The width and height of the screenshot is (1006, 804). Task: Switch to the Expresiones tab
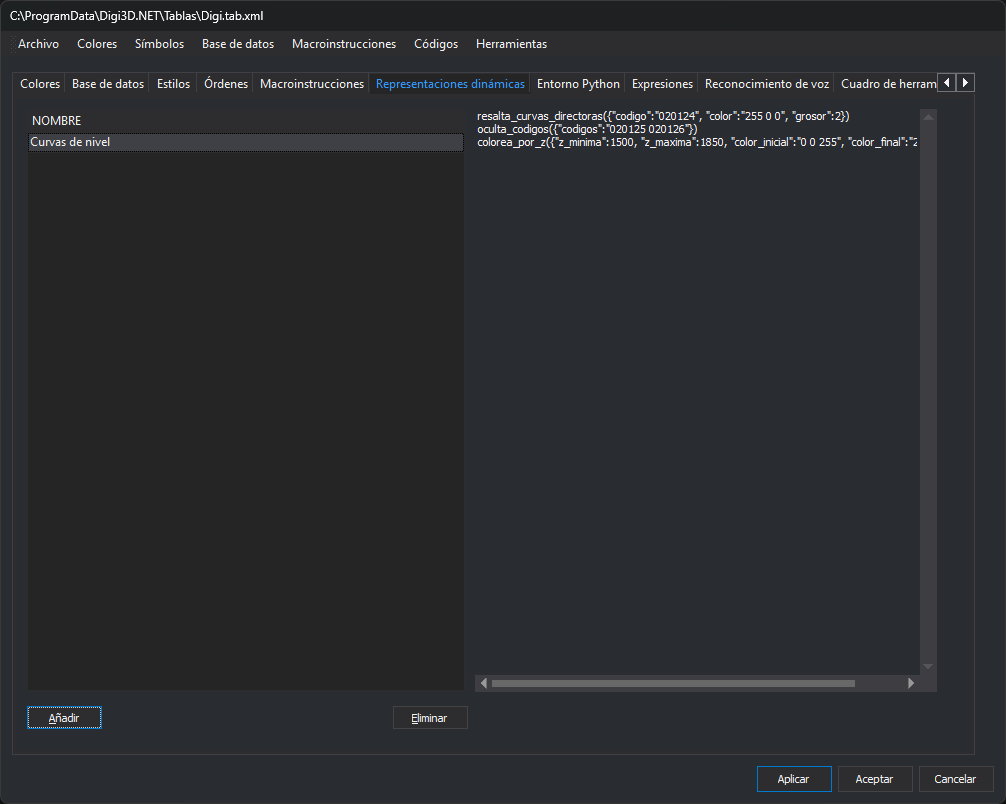click(662, 83)
